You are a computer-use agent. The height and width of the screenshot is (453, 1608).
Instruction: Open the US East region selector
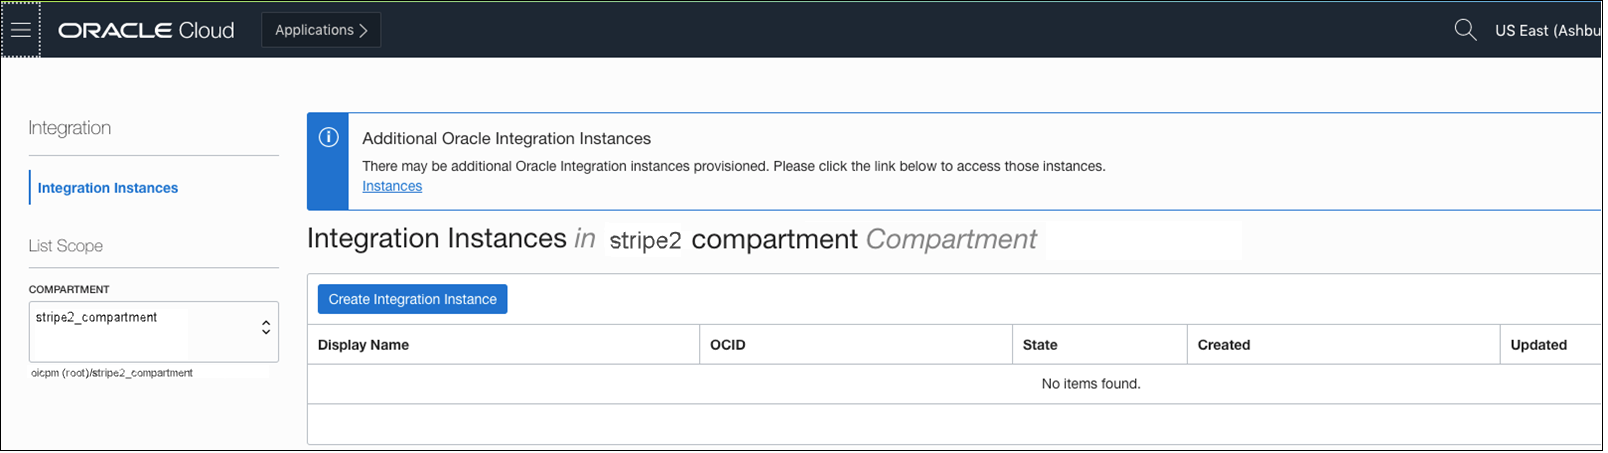[x=1546, y=30]
